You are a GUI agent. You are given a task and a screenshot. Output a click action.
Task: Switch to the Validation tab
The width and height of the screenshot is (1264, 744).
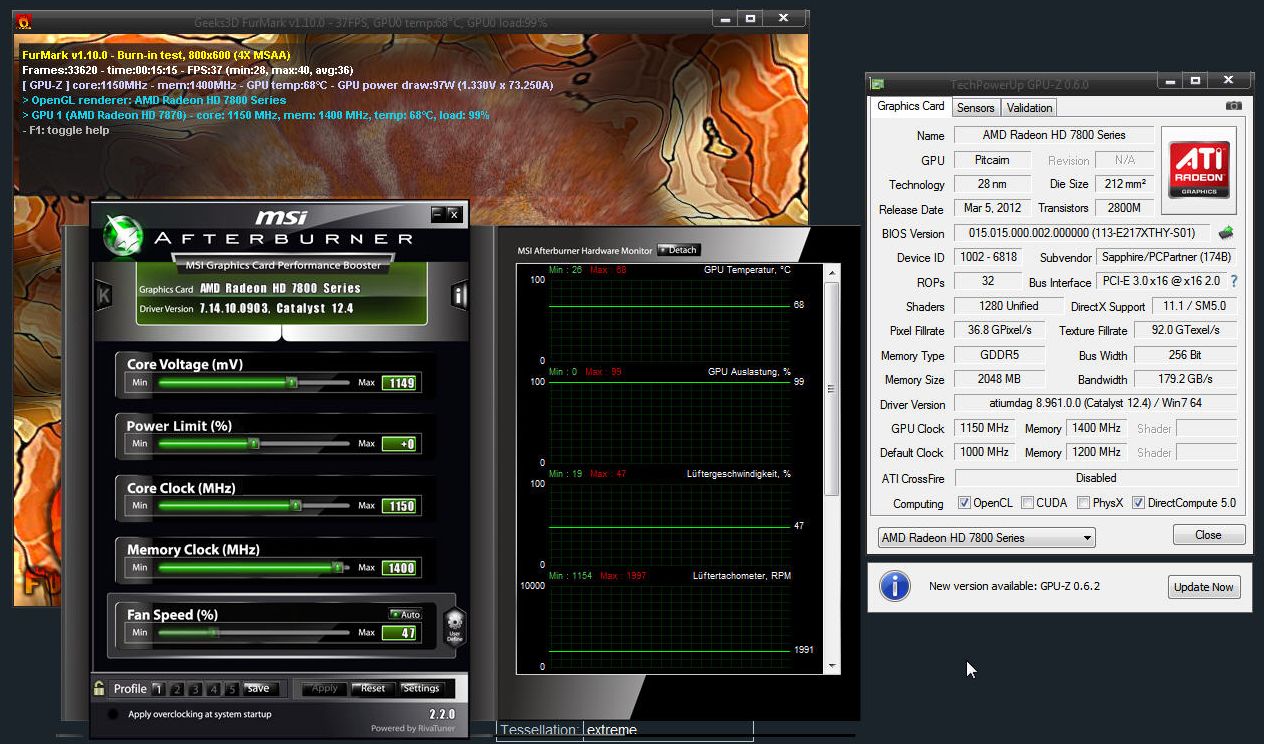[x=1029, y=107]
